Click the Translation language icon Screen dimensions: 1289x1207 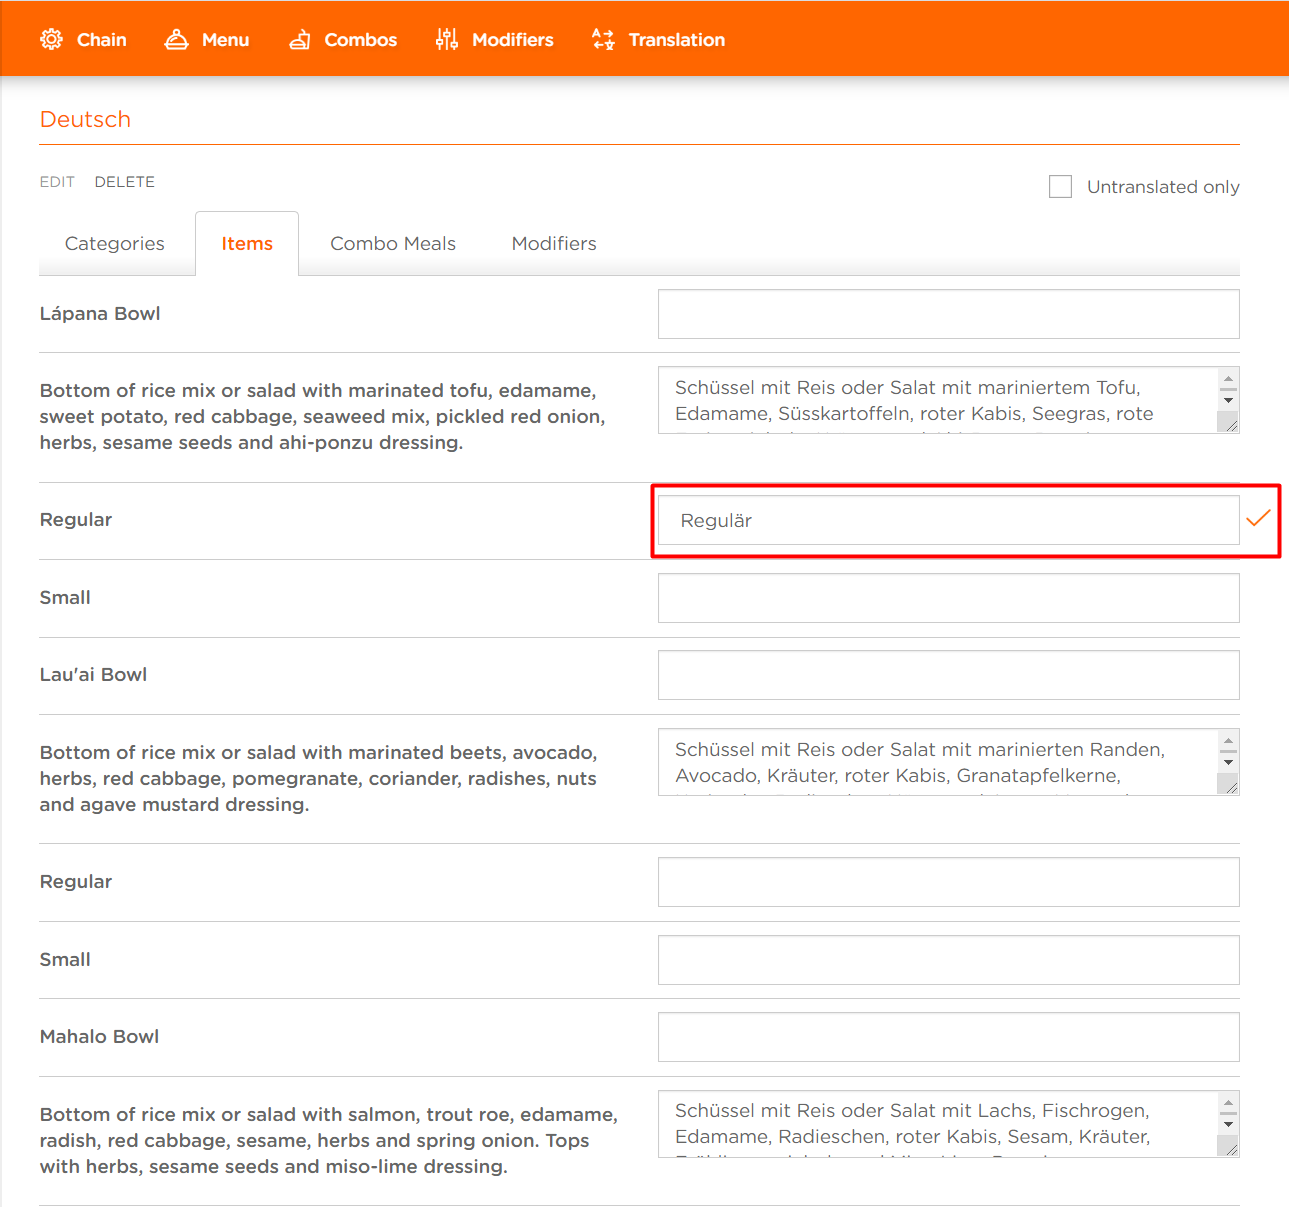coord(603,39)
